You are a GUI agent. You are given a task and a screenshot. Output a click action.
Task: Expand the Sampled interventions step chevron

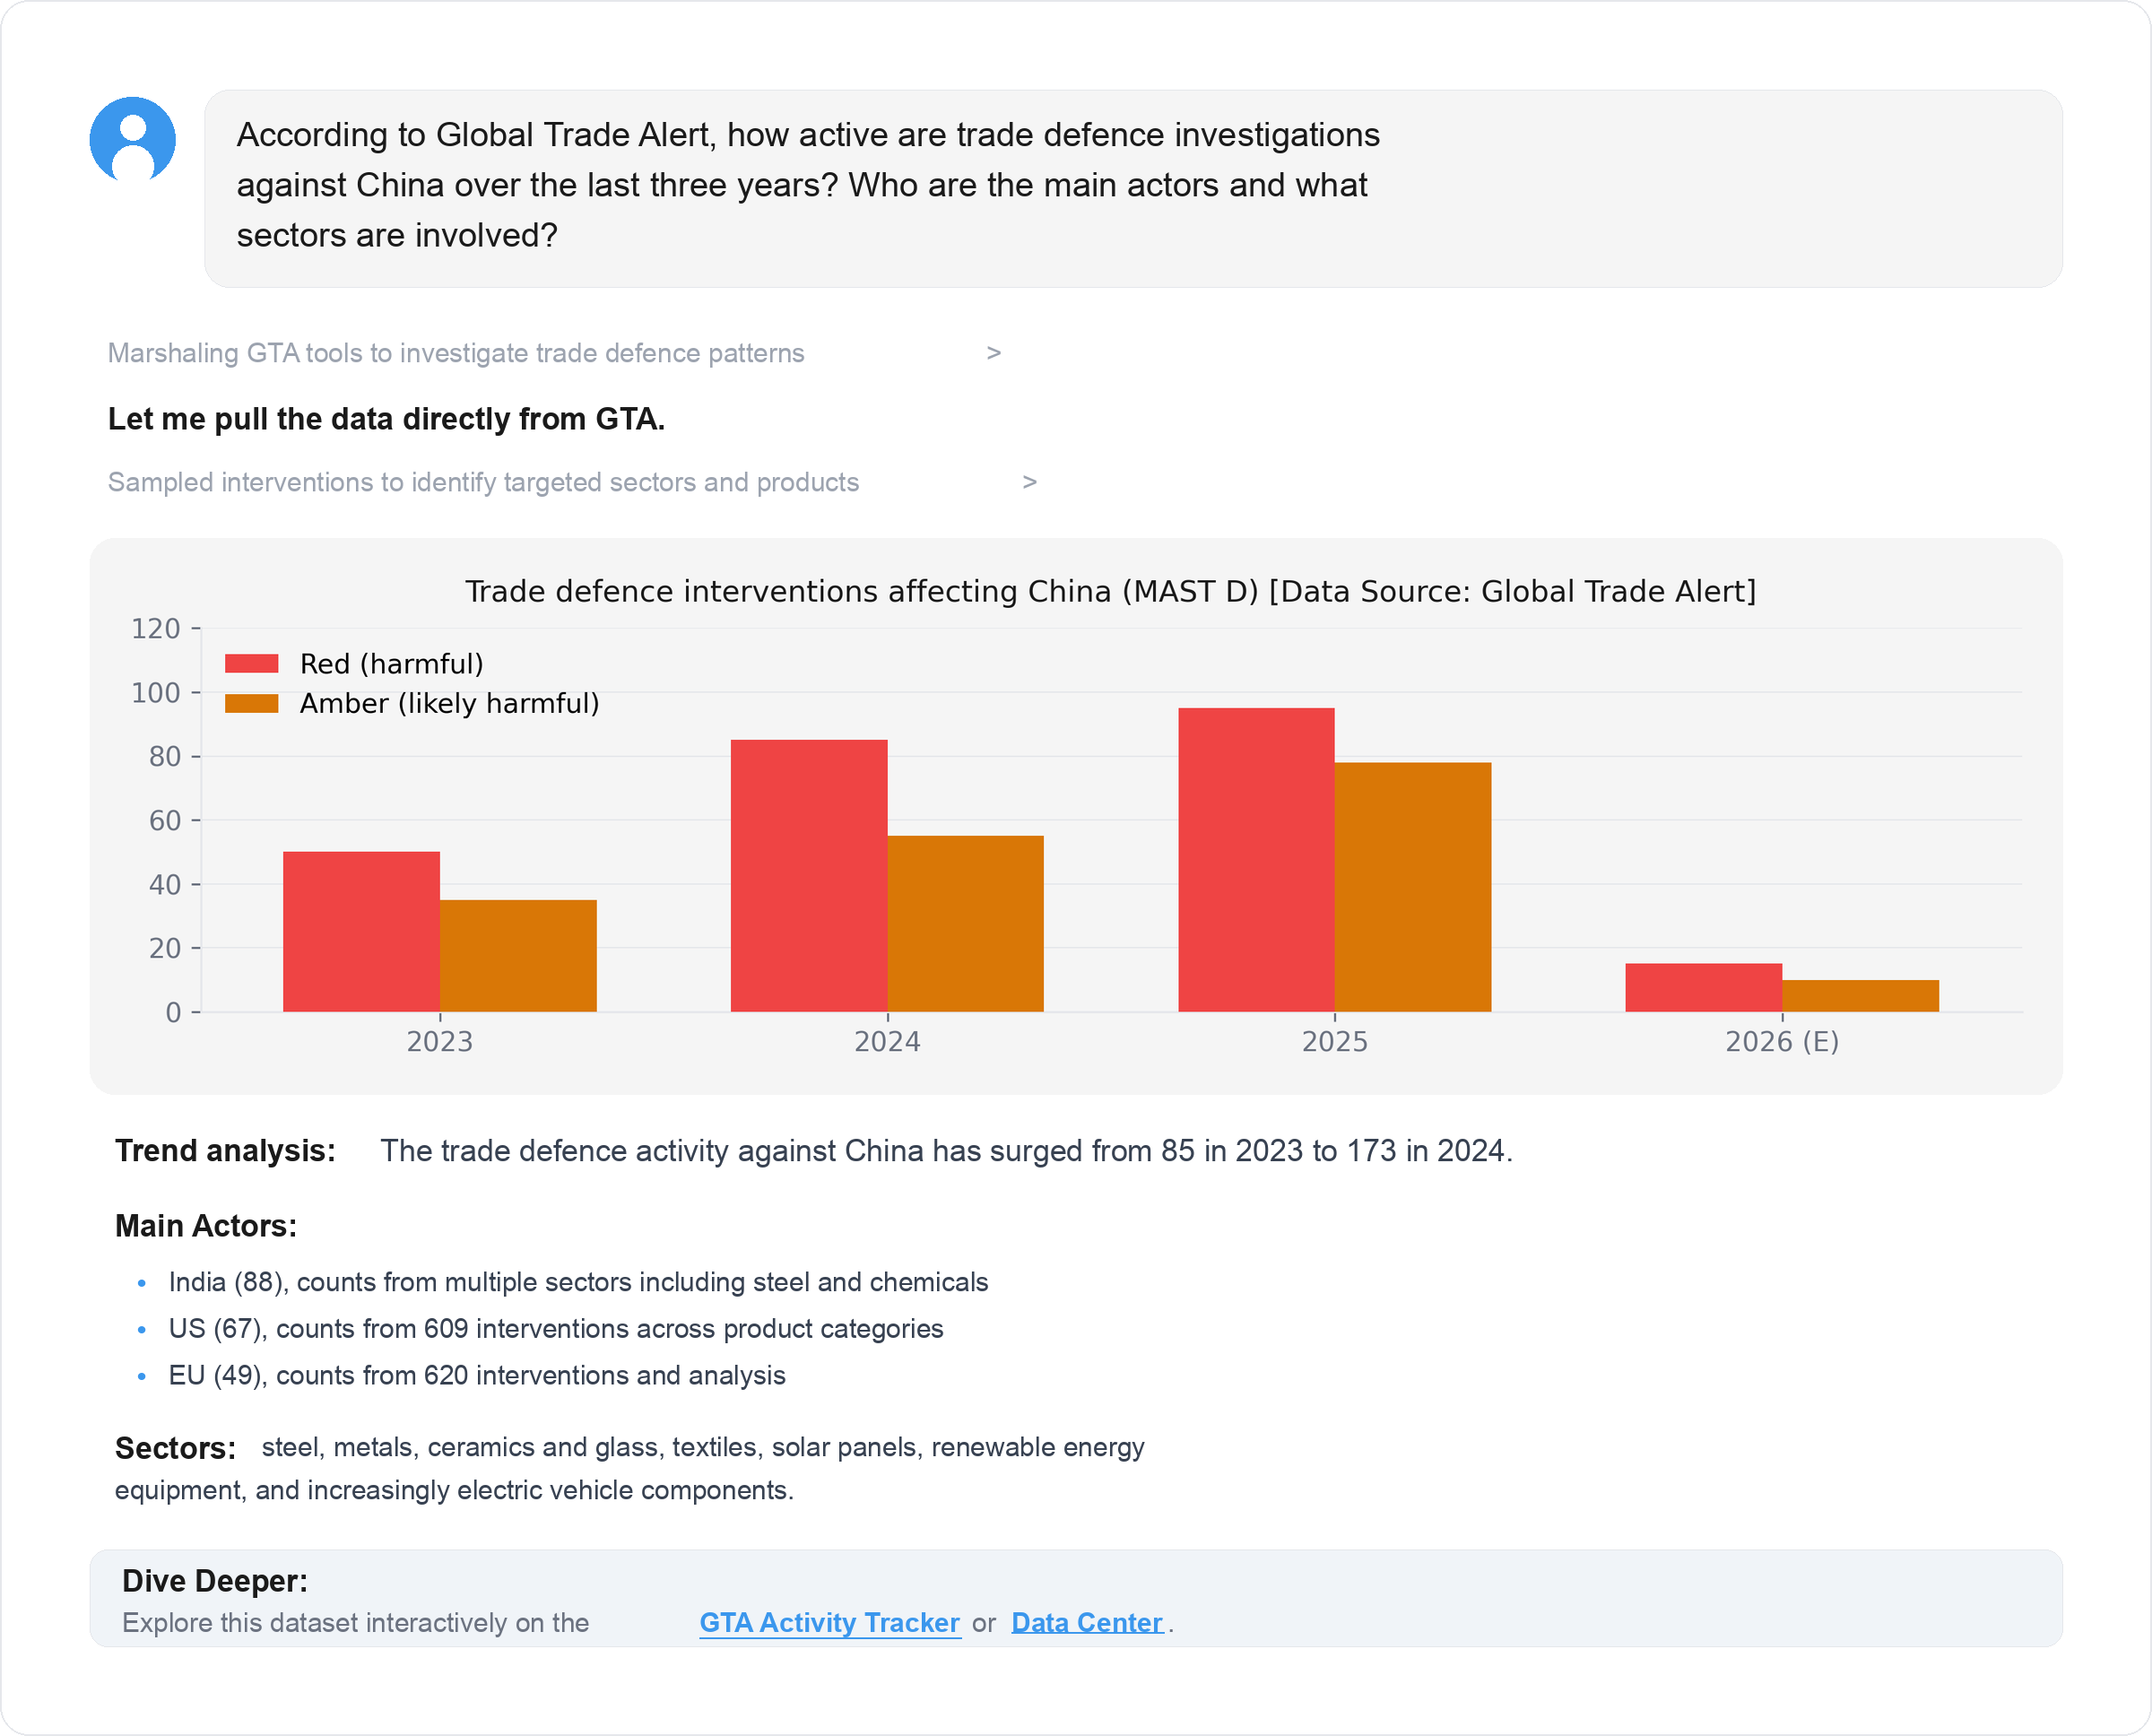pyautogui.click(x=1029, y=482)
